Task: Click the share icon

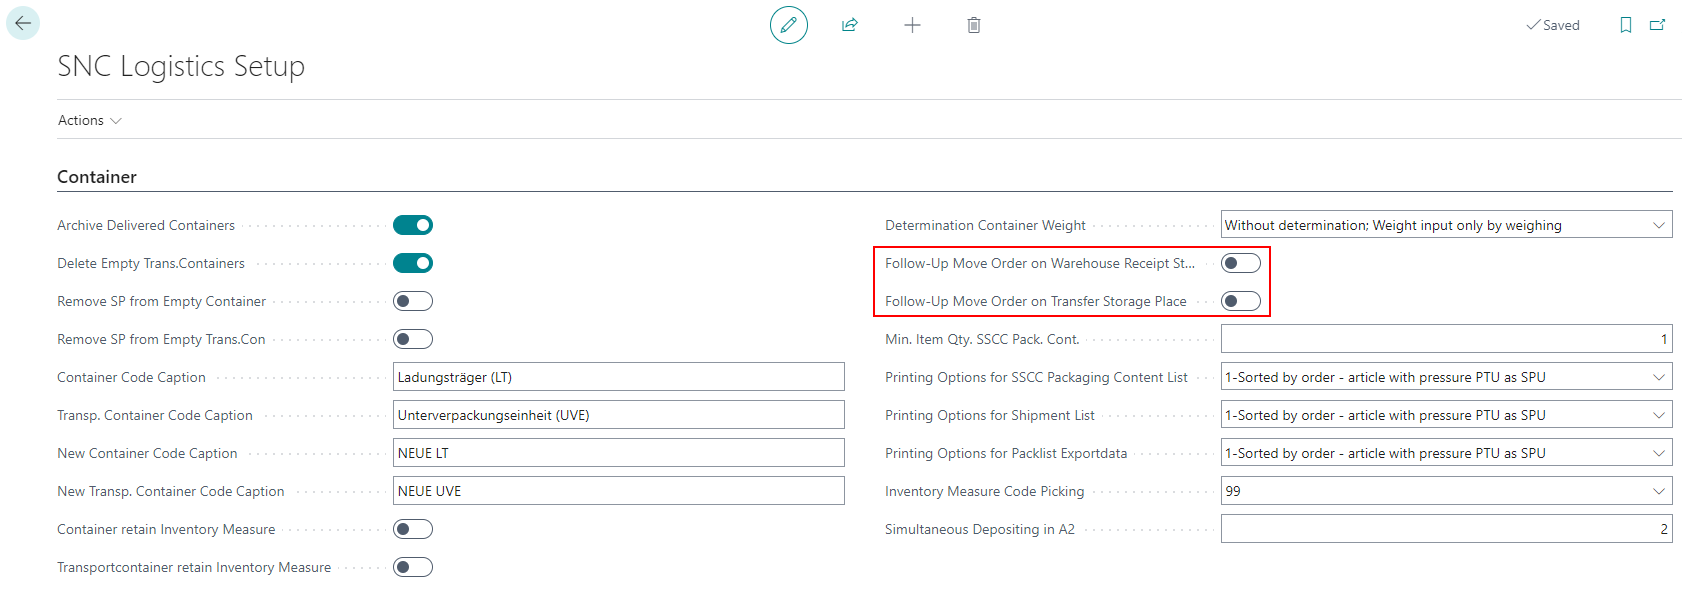Action: point(850,25)
